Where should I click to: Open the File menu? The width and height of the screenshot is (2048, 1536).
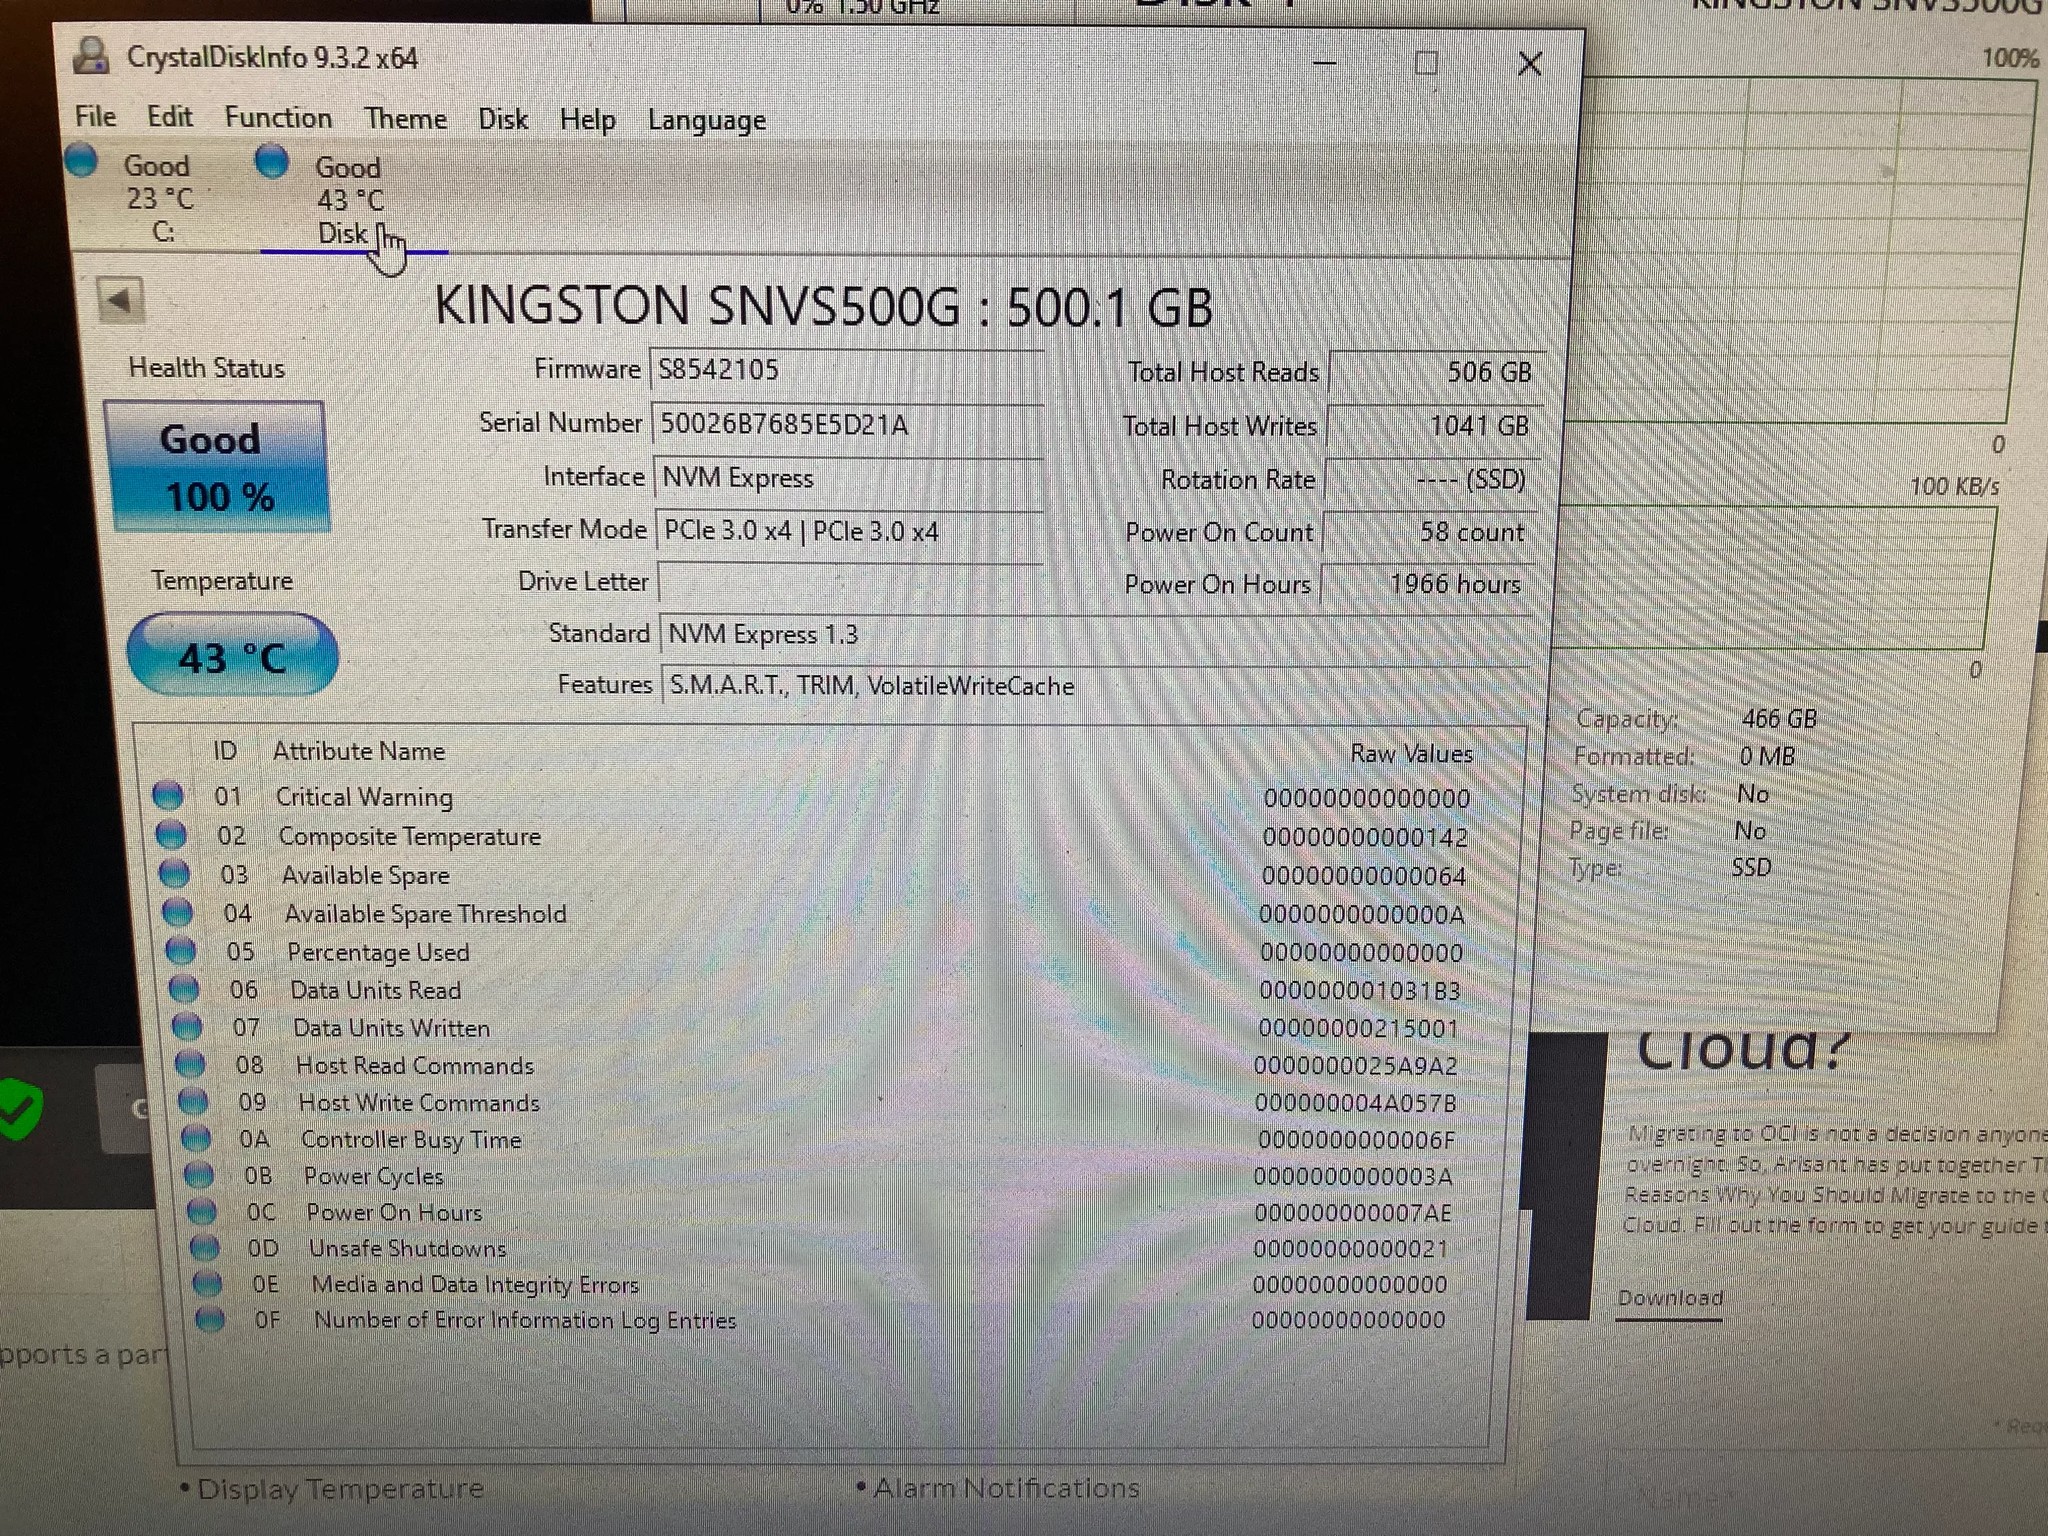pos(95,116)
